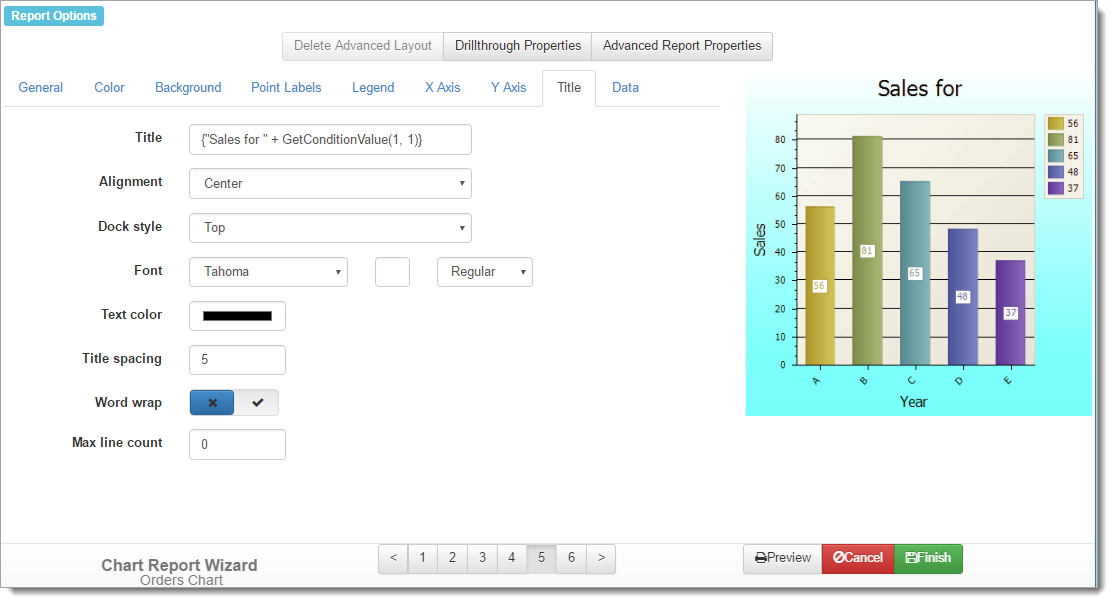The image size is (1113, 603).
Task: Switch to the Point Labels tab
Action: pos(286,88)
